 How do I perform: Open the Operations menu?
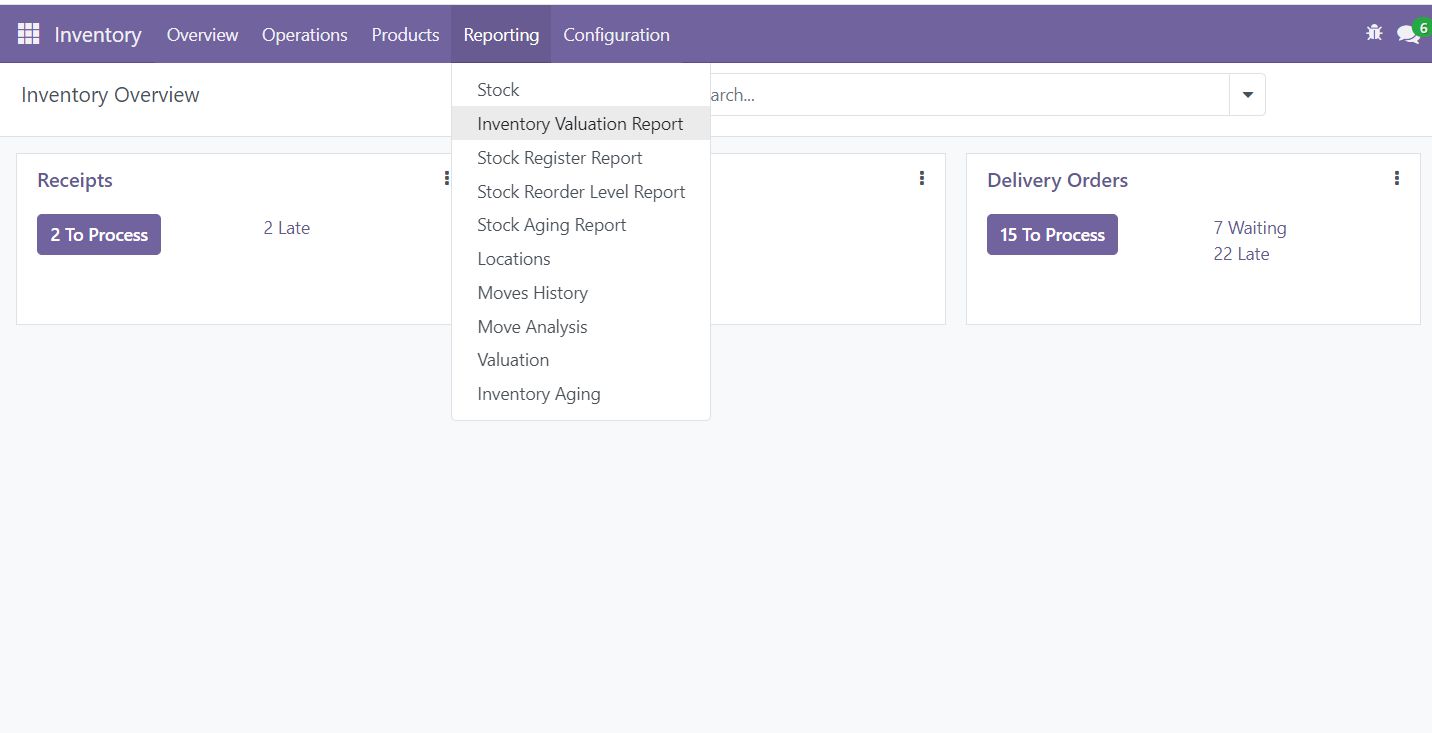point(304,35)
